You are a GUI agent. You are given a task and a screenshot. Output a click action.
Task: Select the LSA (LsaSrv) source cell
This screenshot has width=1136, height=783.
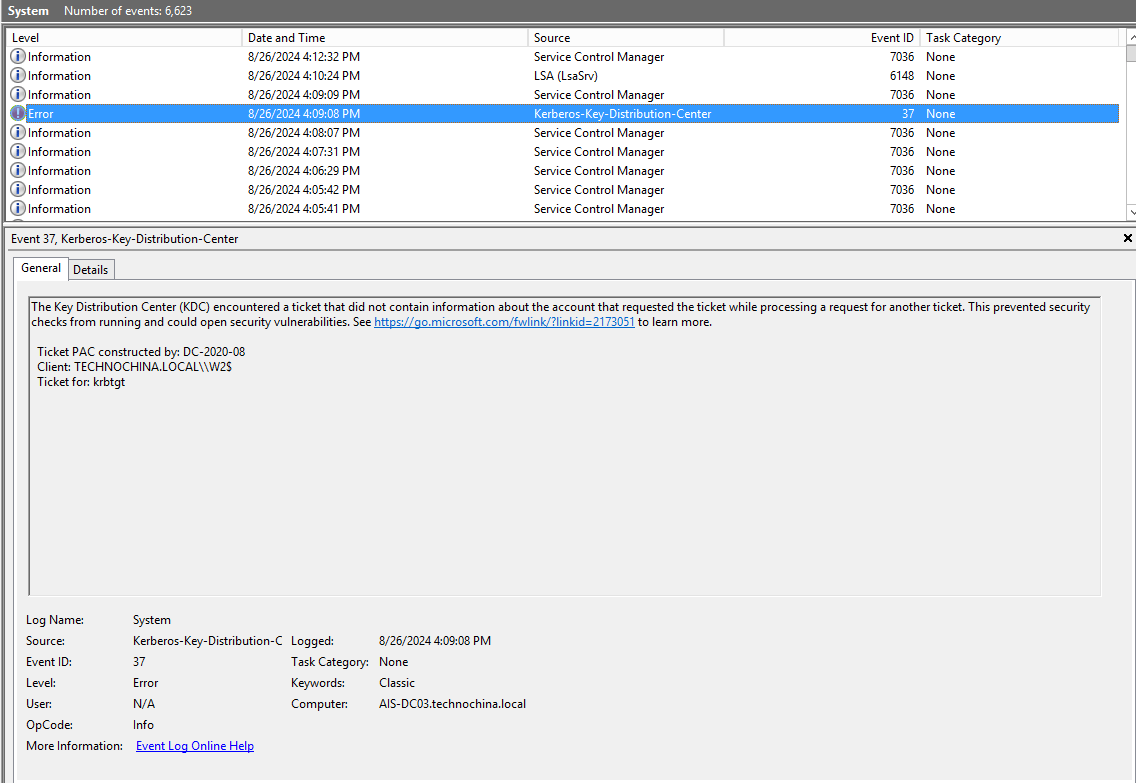click(x=566, y=75)
